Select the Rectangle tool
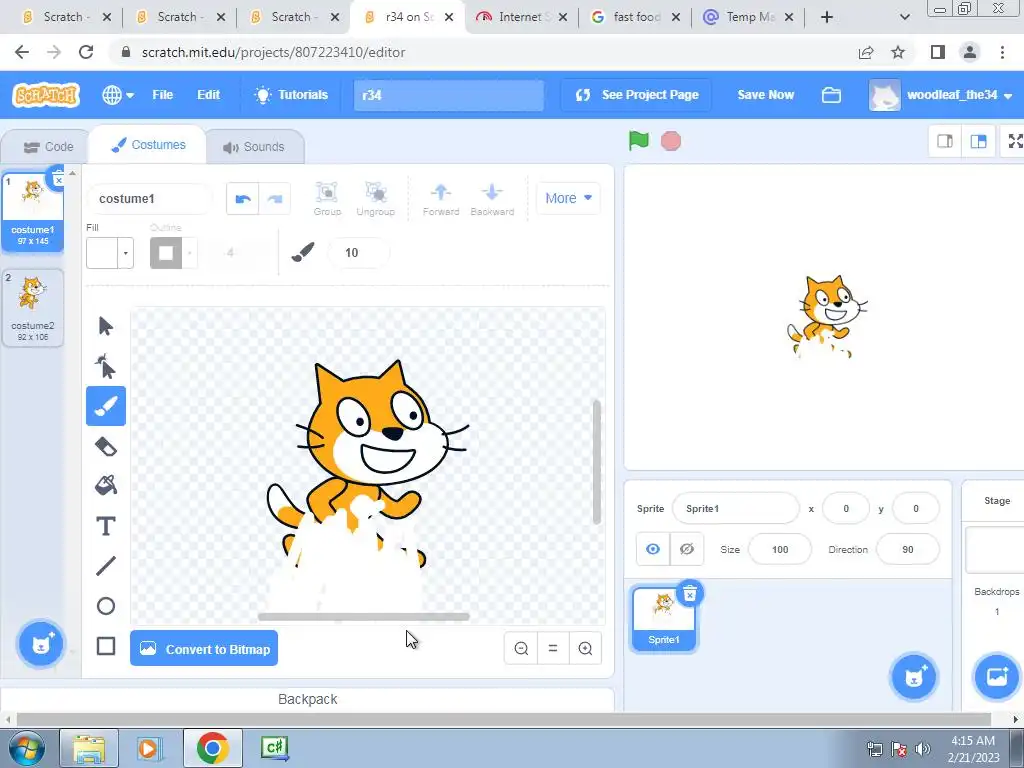Image resolution: width=1024 pixels, height=768 pixels. [106, 646]
